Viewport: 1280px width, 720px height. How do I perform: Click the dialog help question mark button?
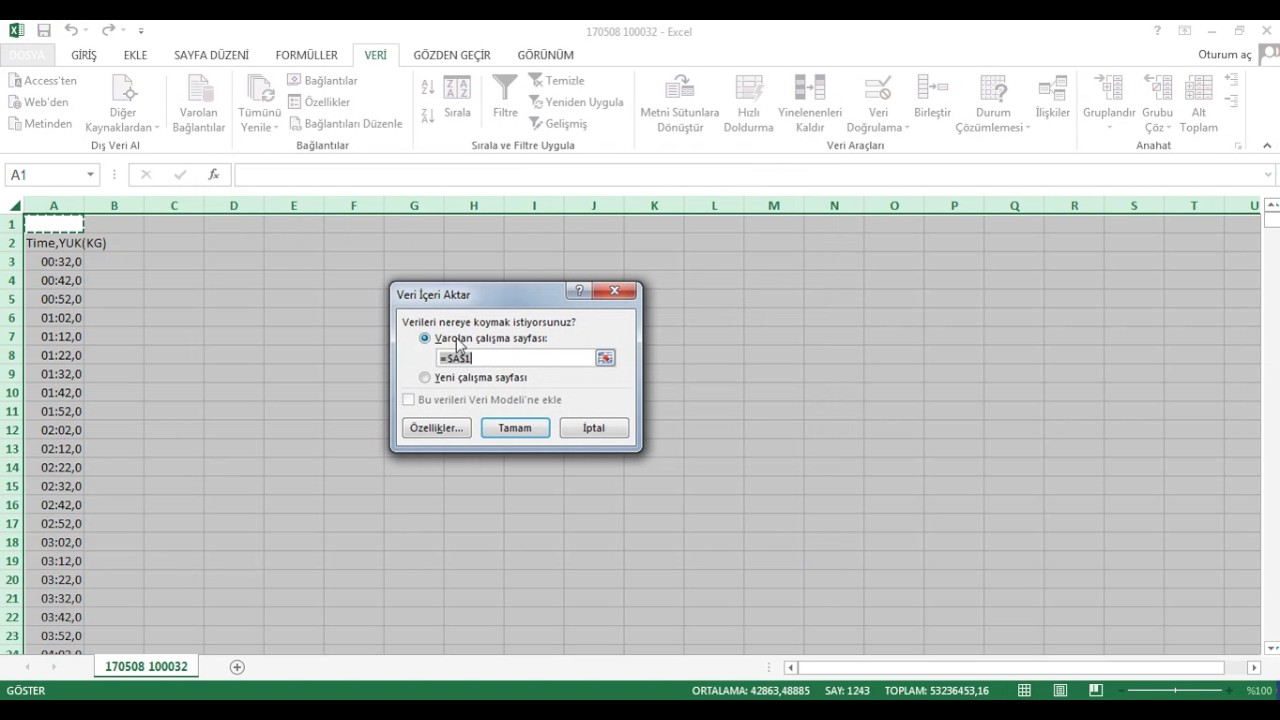click(x=579, y=292)
